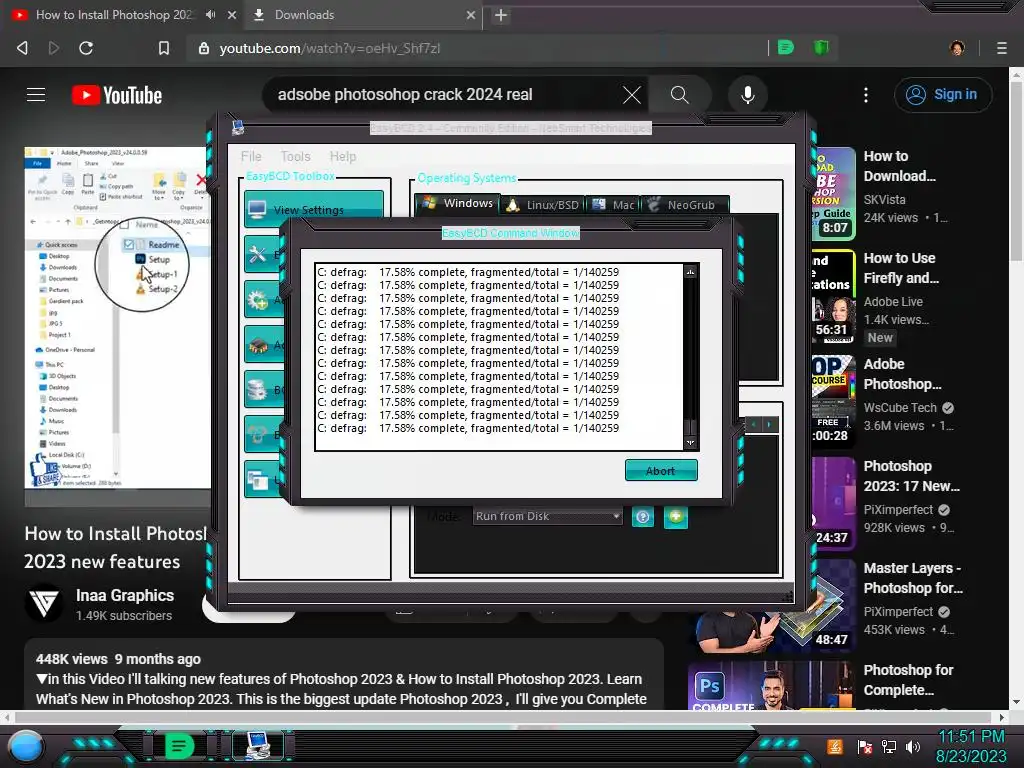Click the left arrow in EasyBCD panel
The width and height of the screenshot is (1024, 768).
coord(754,424)
